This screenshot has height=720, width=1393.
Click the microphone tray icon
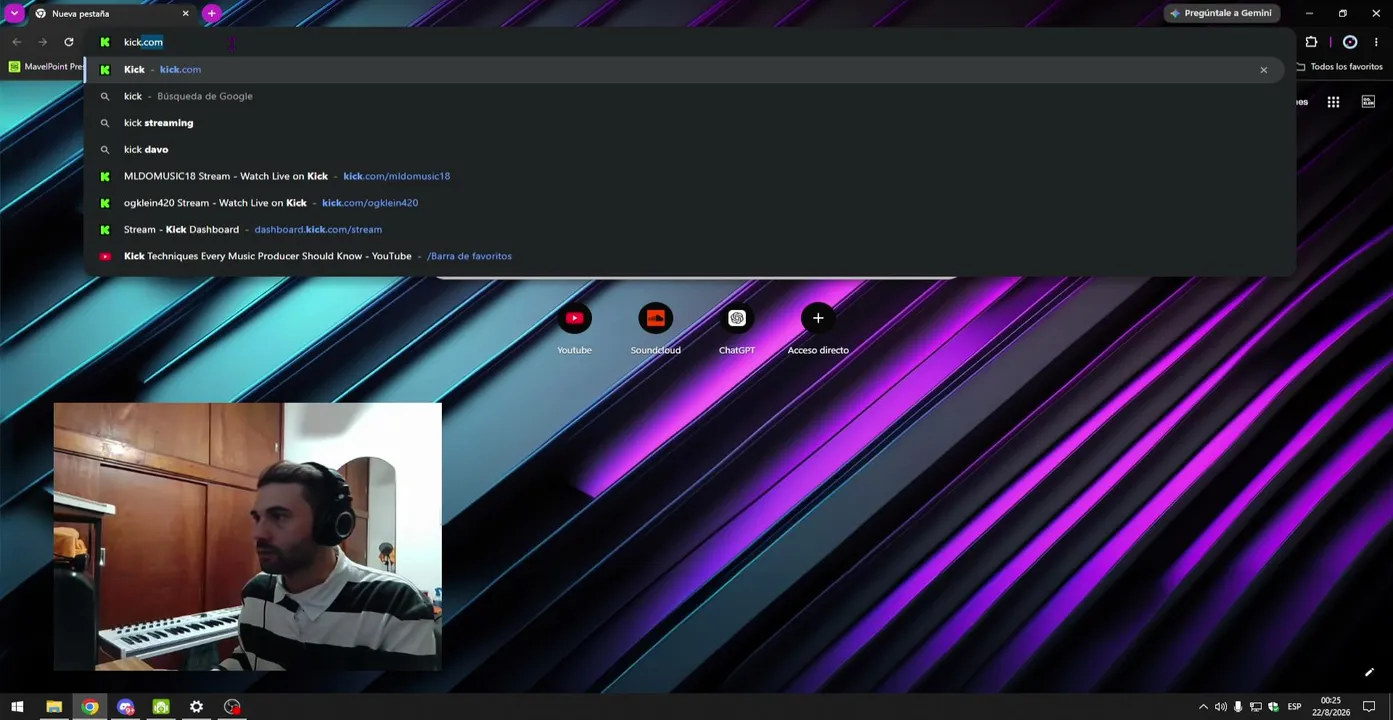(x=1238, y=707)
